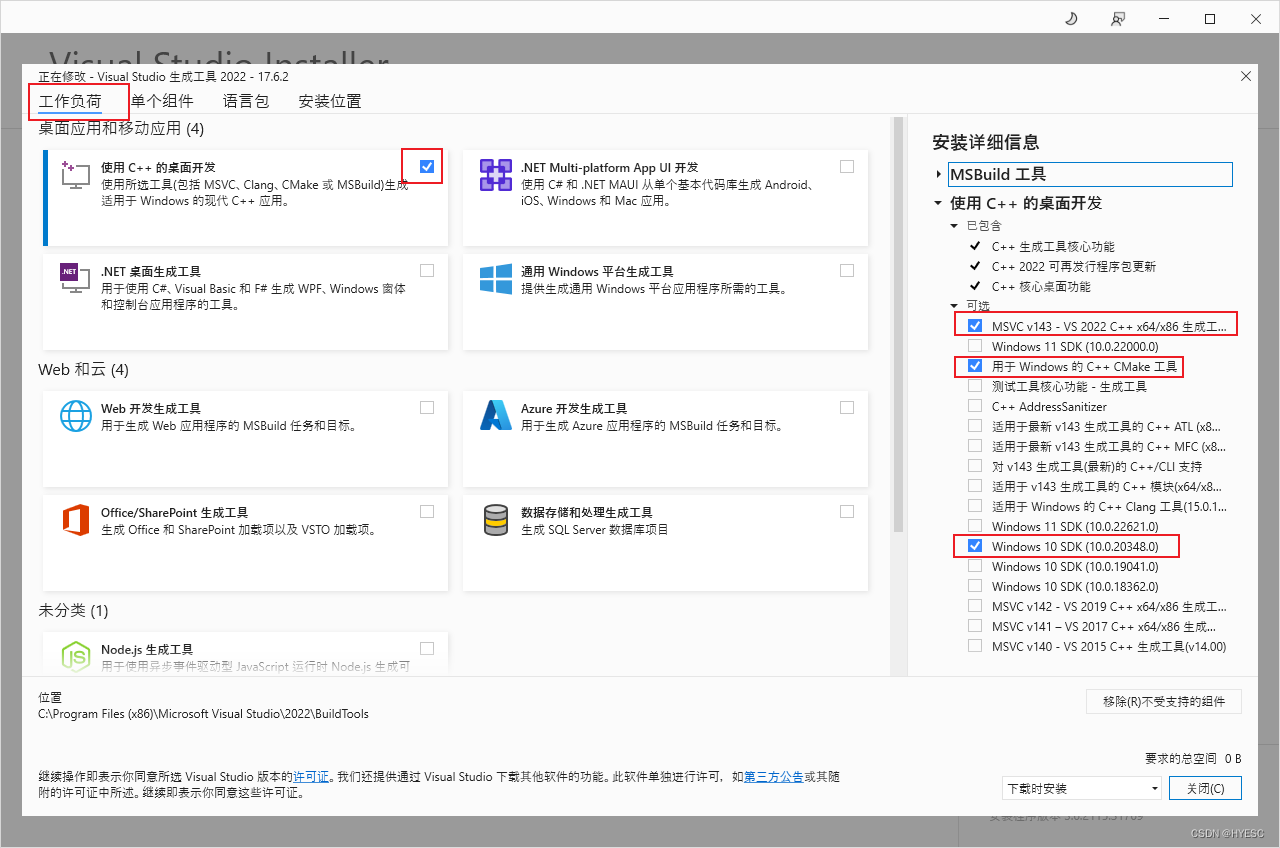Open the 语言包 tab
The width and height of the screenshot is (1280, 848).
click(245, 100)
